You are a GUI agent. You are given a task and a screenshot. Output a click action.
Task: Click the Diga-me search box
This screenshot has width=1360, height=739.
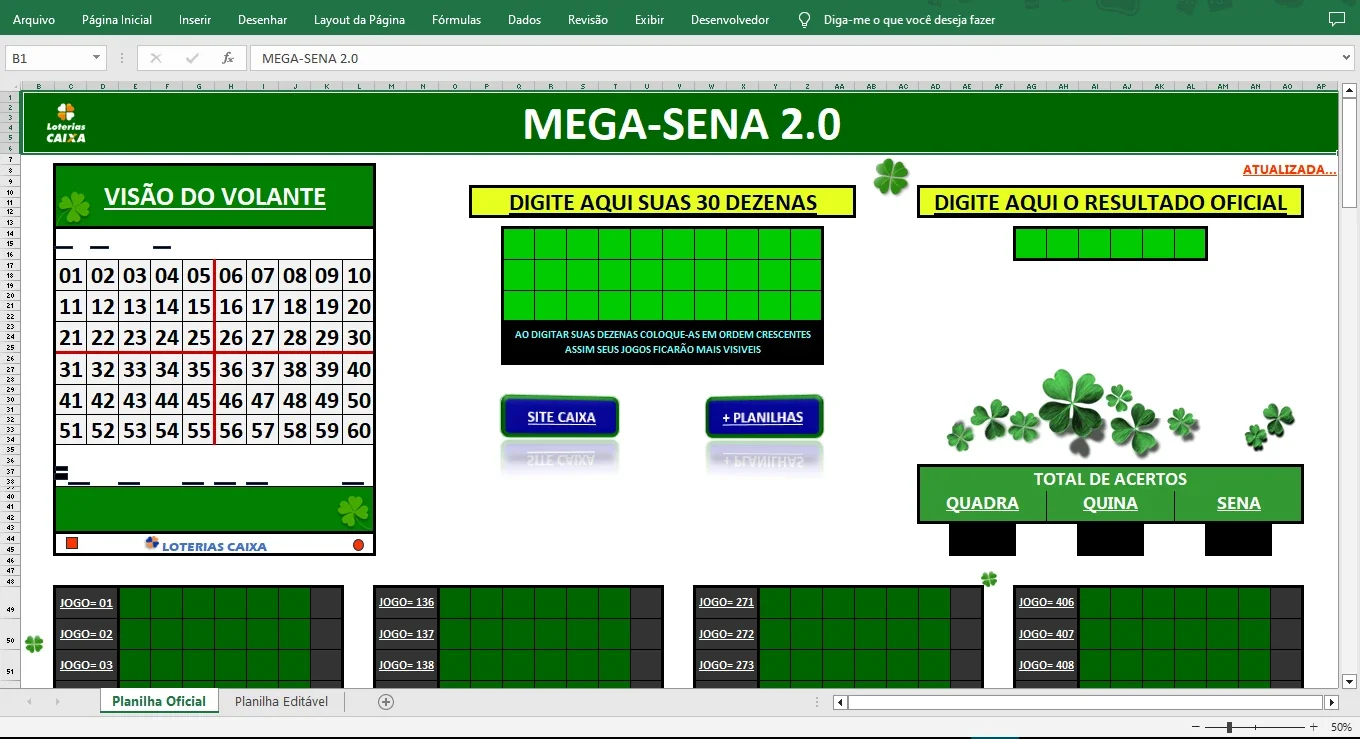tap(909, 20)
